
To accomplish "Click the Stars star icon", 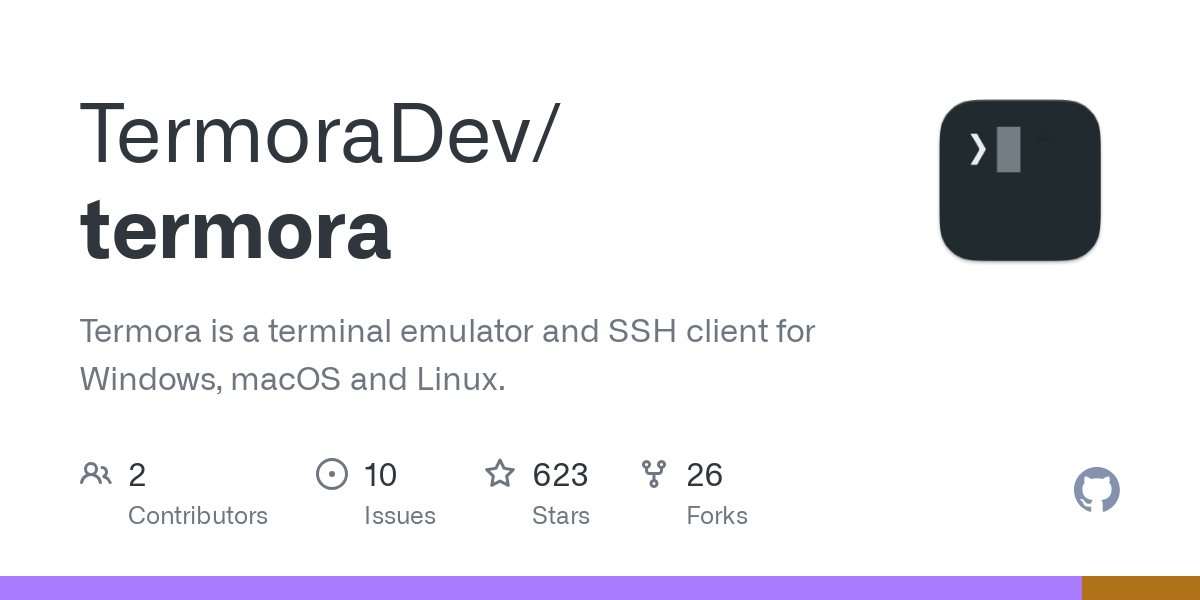I will 500,473.
